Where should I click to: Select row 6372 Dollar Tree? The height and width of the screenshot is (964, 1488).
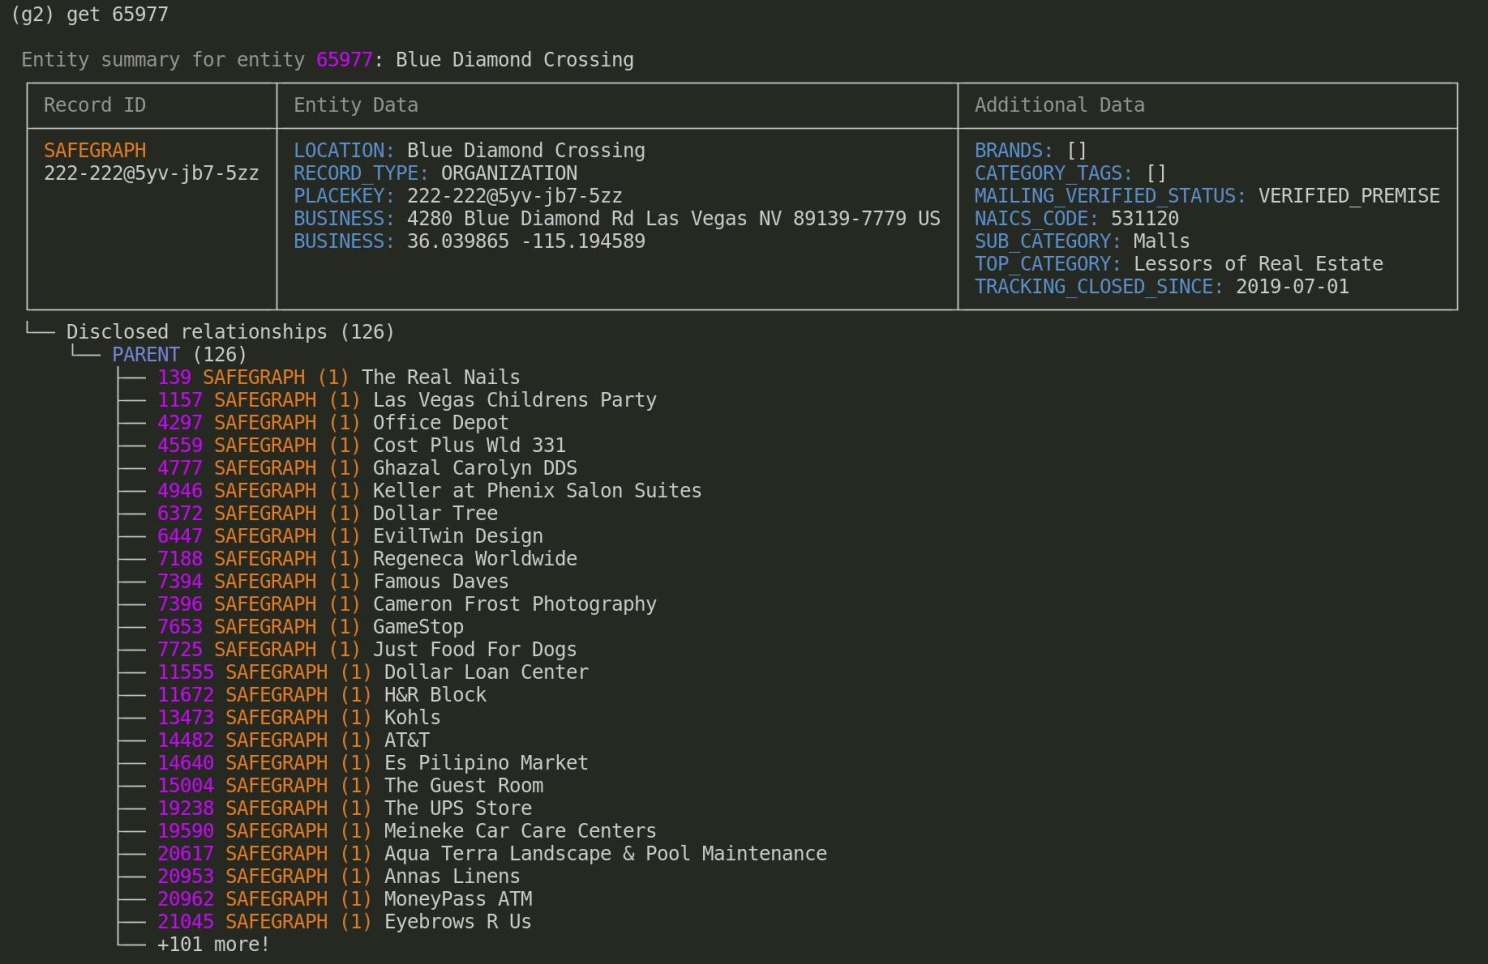pyautogui.click(x=327, y=513)
